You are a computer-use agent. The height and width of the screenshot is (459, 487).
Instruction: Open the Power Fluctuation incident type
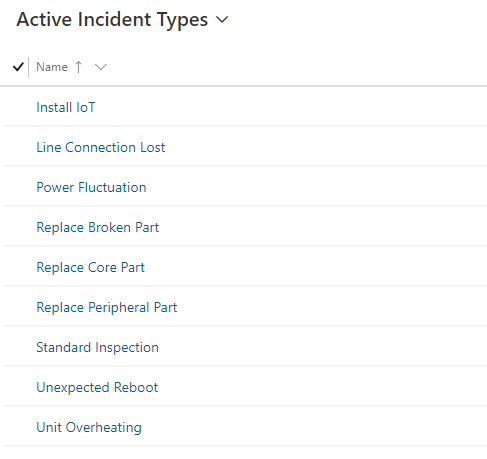pyautogui.click(x=91, y=187)
